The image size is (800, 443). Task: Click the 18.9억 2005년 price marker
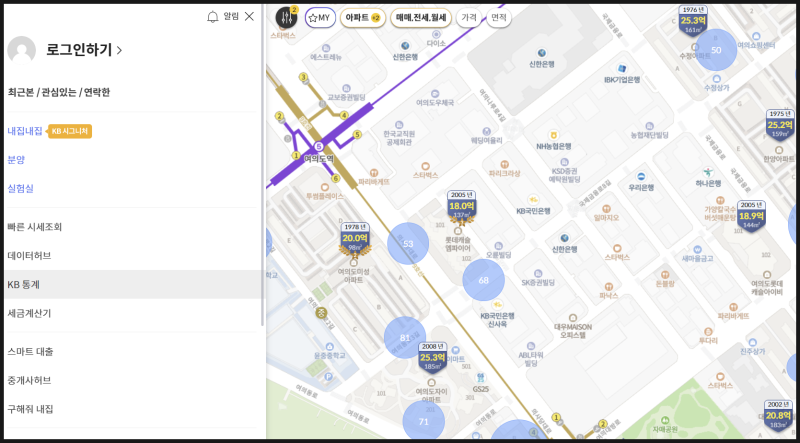[752, 216]
